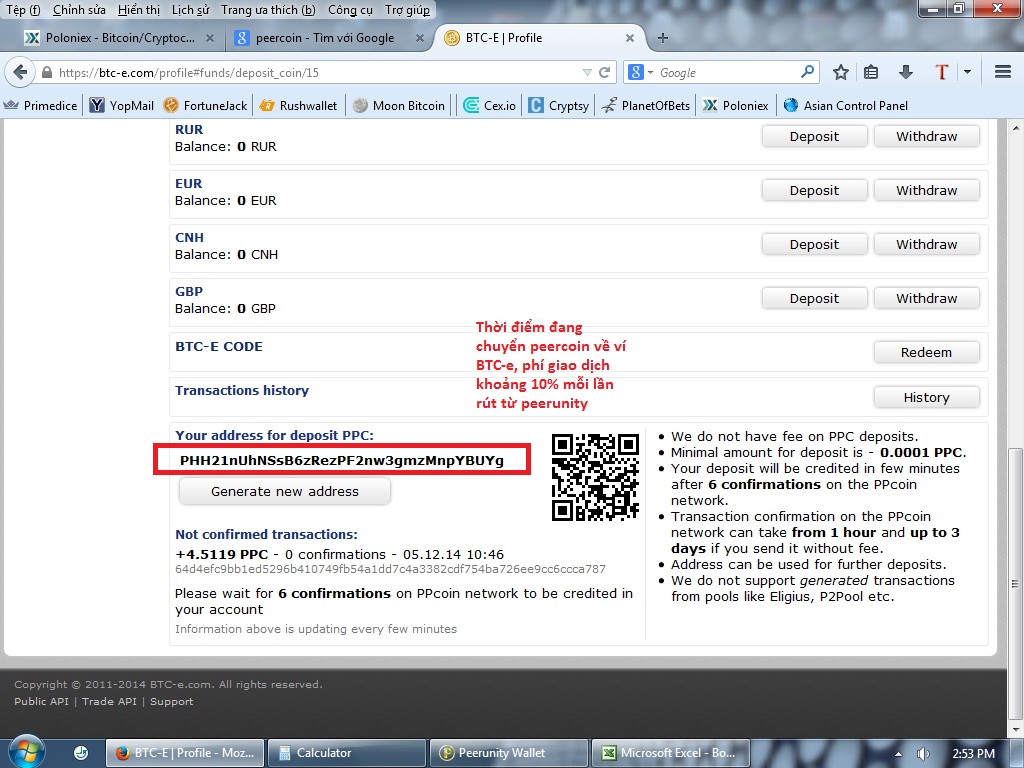
Task: Open a new tab with the plus icon
Action: pos(663,38)
